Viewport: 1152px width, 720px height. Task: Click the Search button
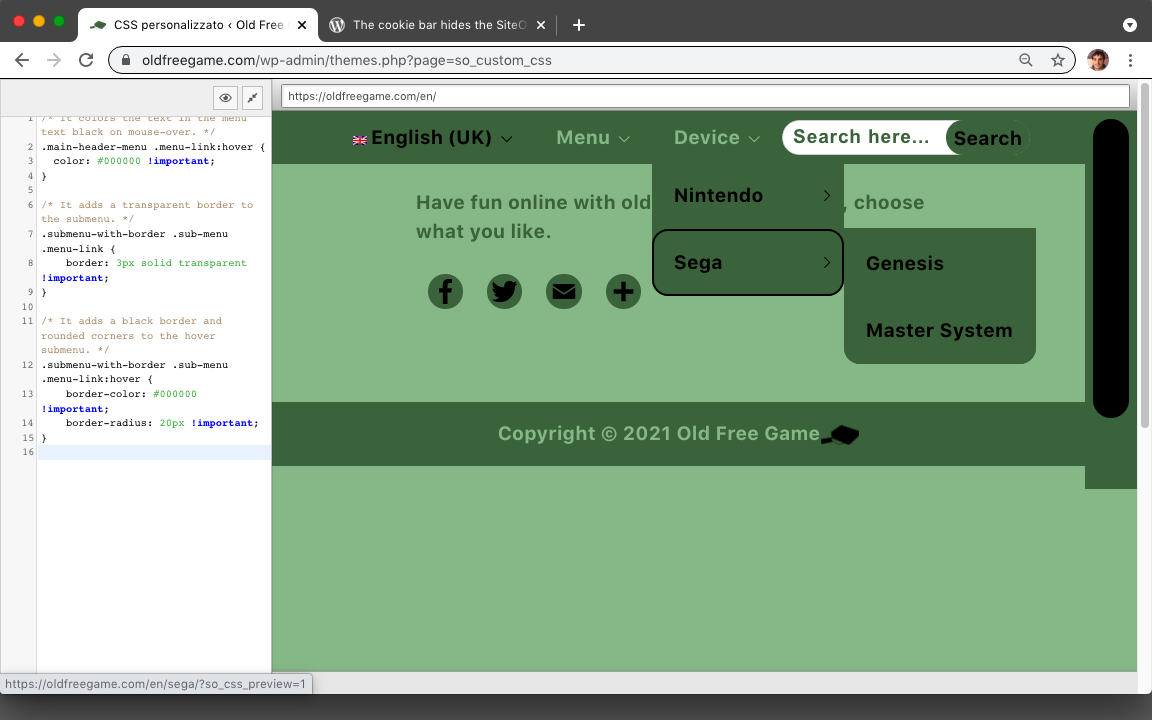pos(987,138)
